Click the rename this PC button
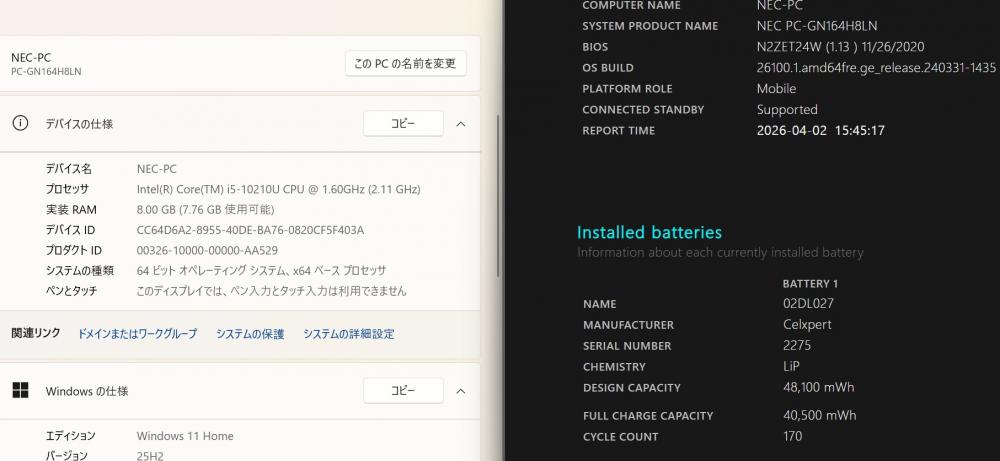This screenshot has width=1000, height=461. 406,64
